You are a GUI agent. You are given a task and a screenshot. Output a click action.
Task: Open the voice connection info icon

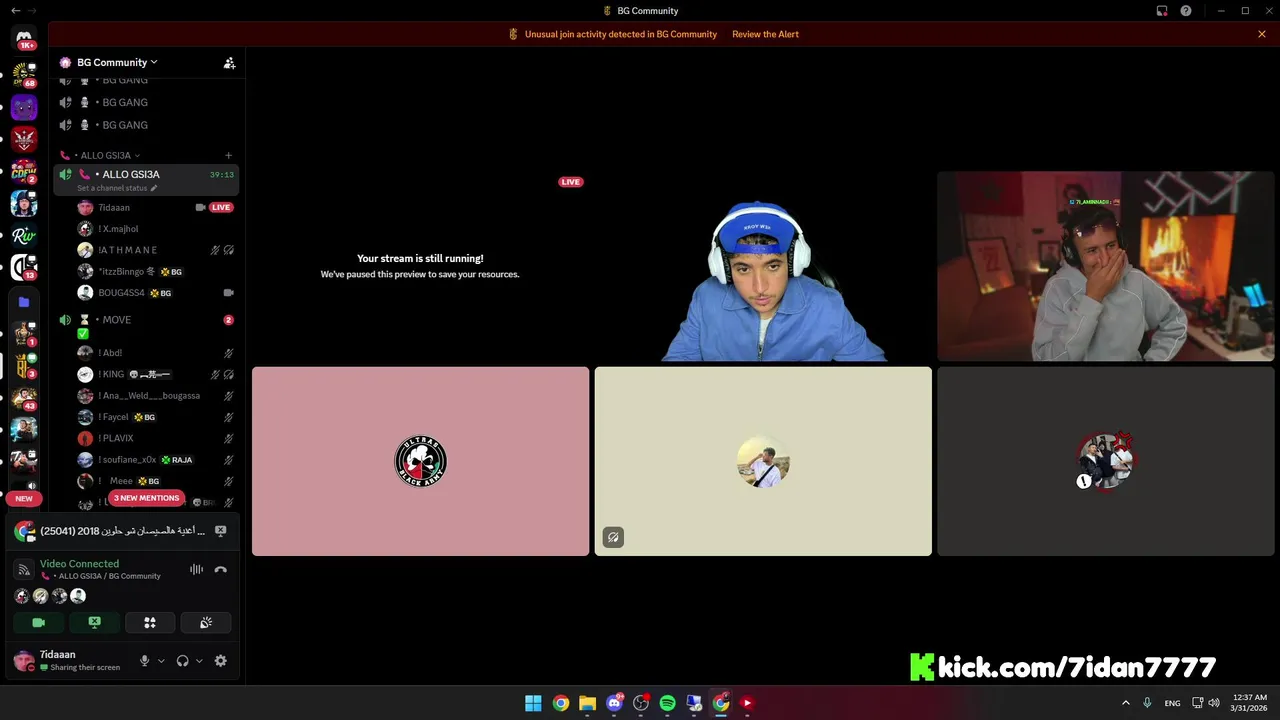[x=24, y=569]
